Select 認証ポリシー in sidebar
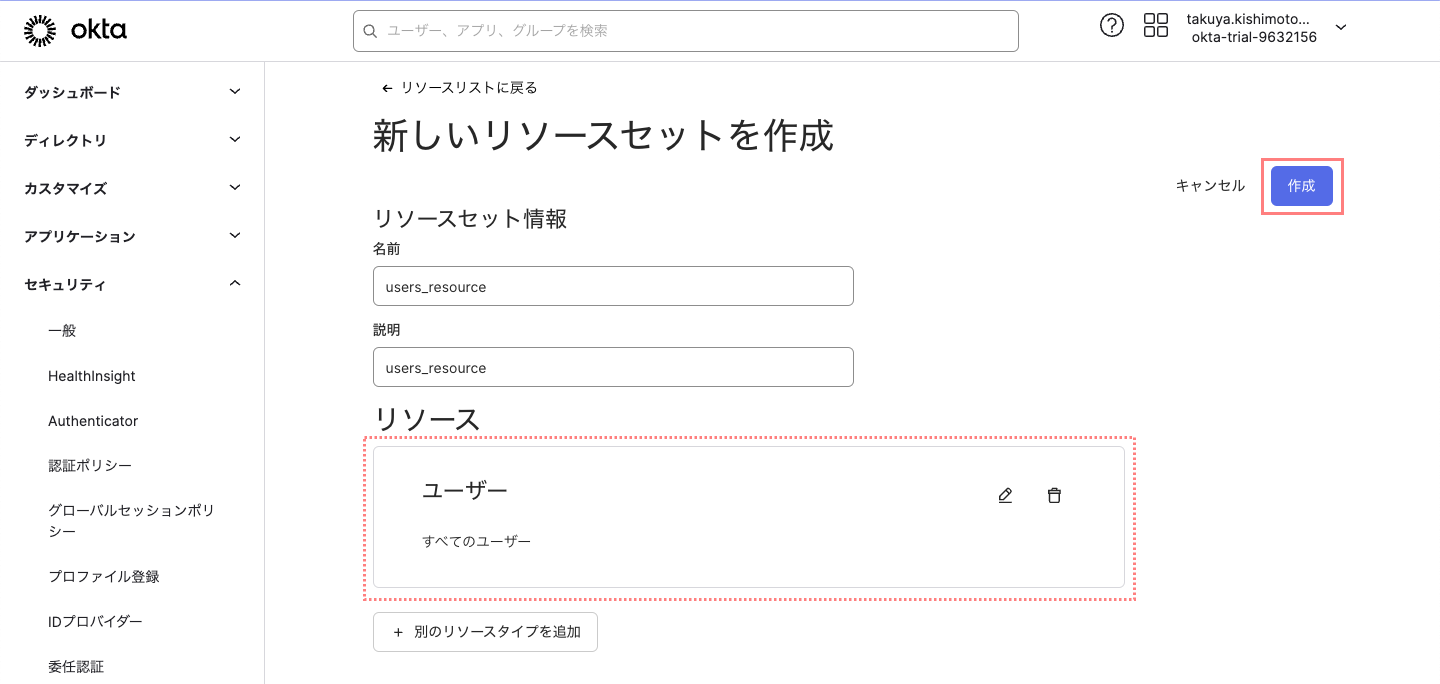1440x684 pixels. pyautogui.click(x=90, y=466)
